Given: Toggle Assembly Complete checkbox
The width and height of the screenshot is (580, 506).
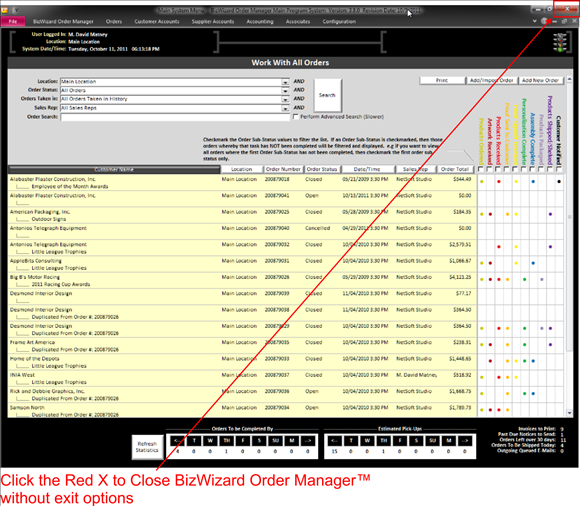Looking at the screenshot, I should [532, 169].
